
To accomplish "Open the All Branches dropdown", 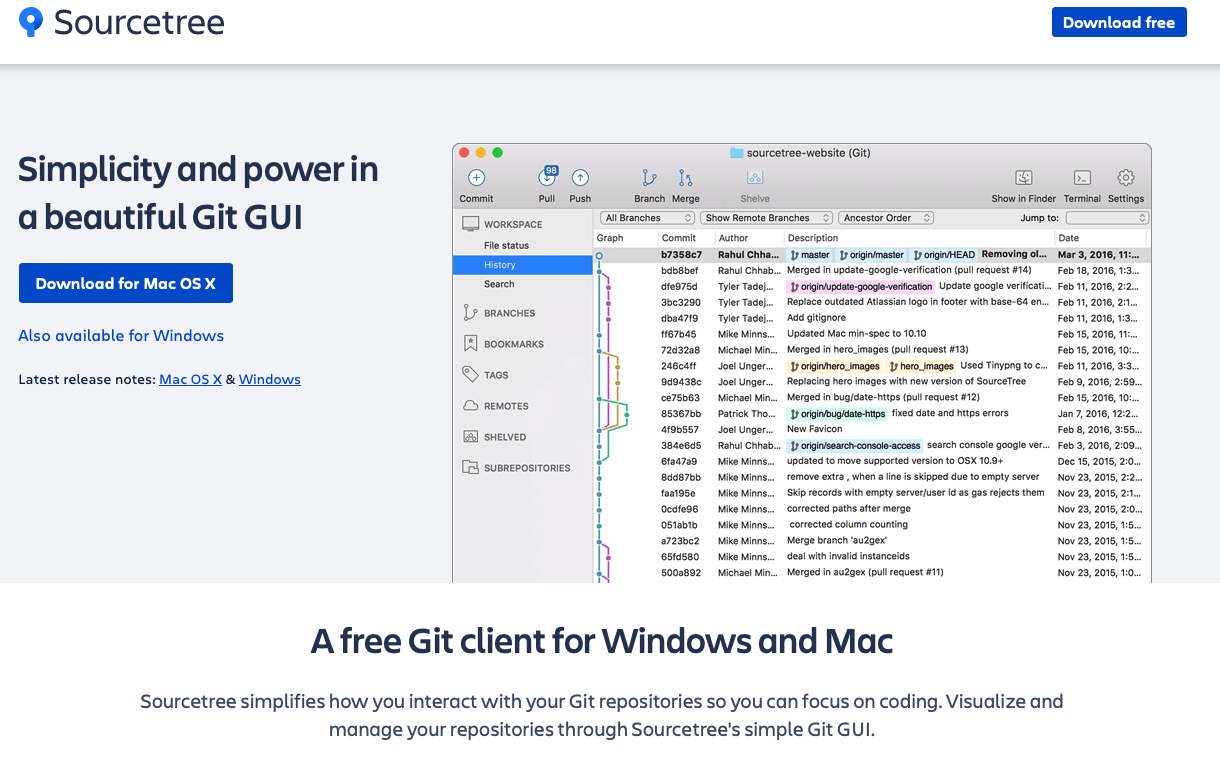I will (x=648, y=218).
